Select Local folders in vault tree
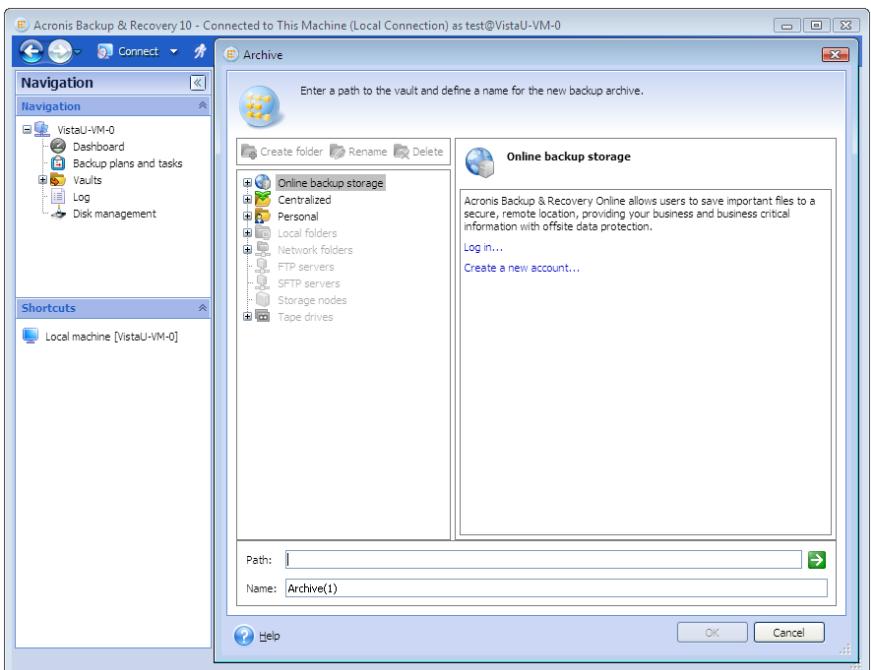This screenshot has width=871, height=670. tap(307, 233)
